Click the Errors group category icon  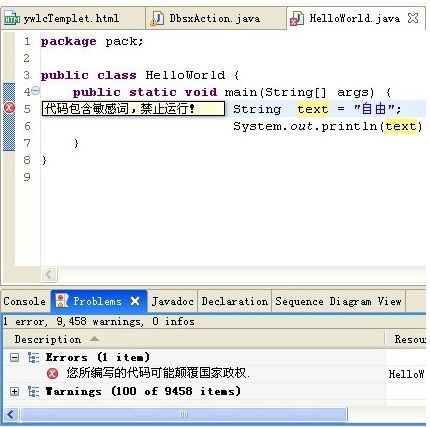[x=33, y=358]
